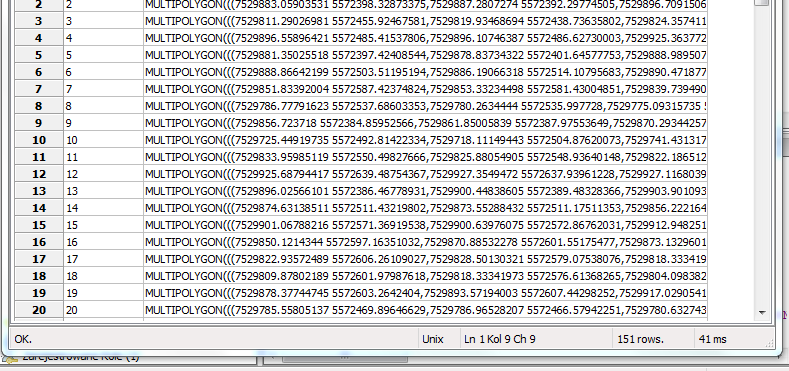Click the window resize grip in status bar

769,343
